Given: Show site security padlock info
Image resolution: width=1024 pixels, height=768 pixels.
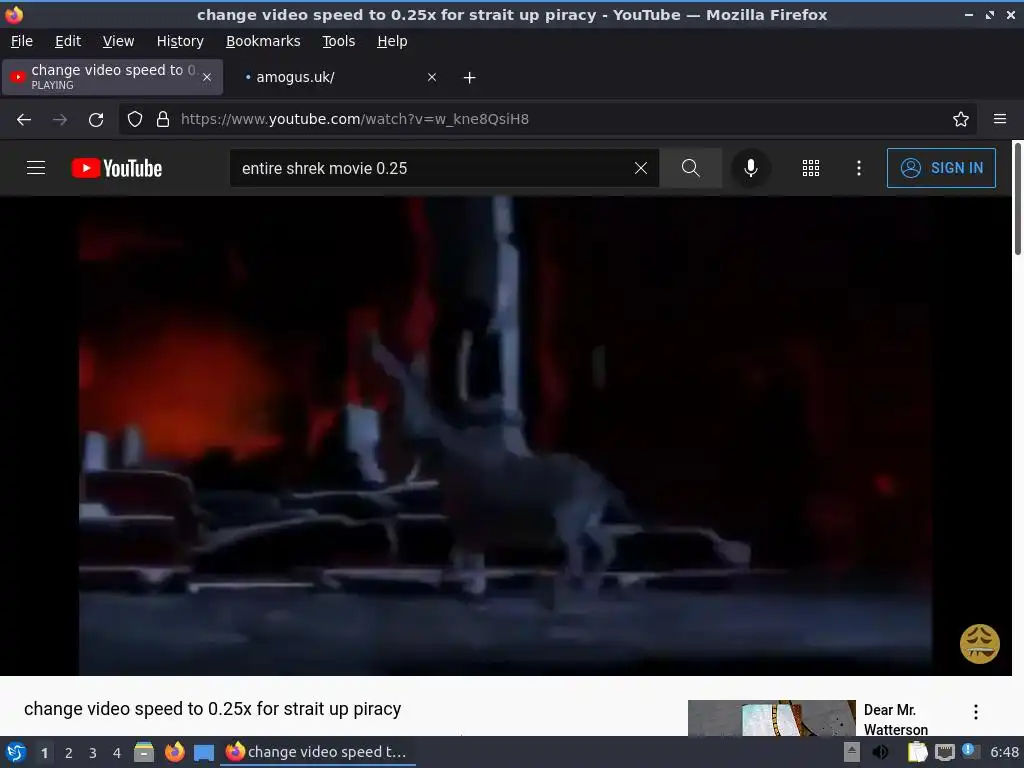Looking at the screenshot, I should [163, 119].
